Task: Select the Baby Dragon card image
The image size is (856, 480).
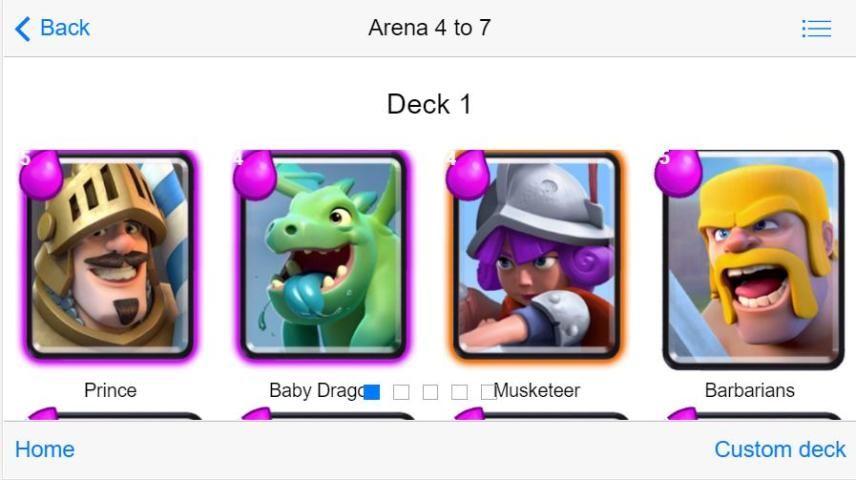Action: pos(323,255)
